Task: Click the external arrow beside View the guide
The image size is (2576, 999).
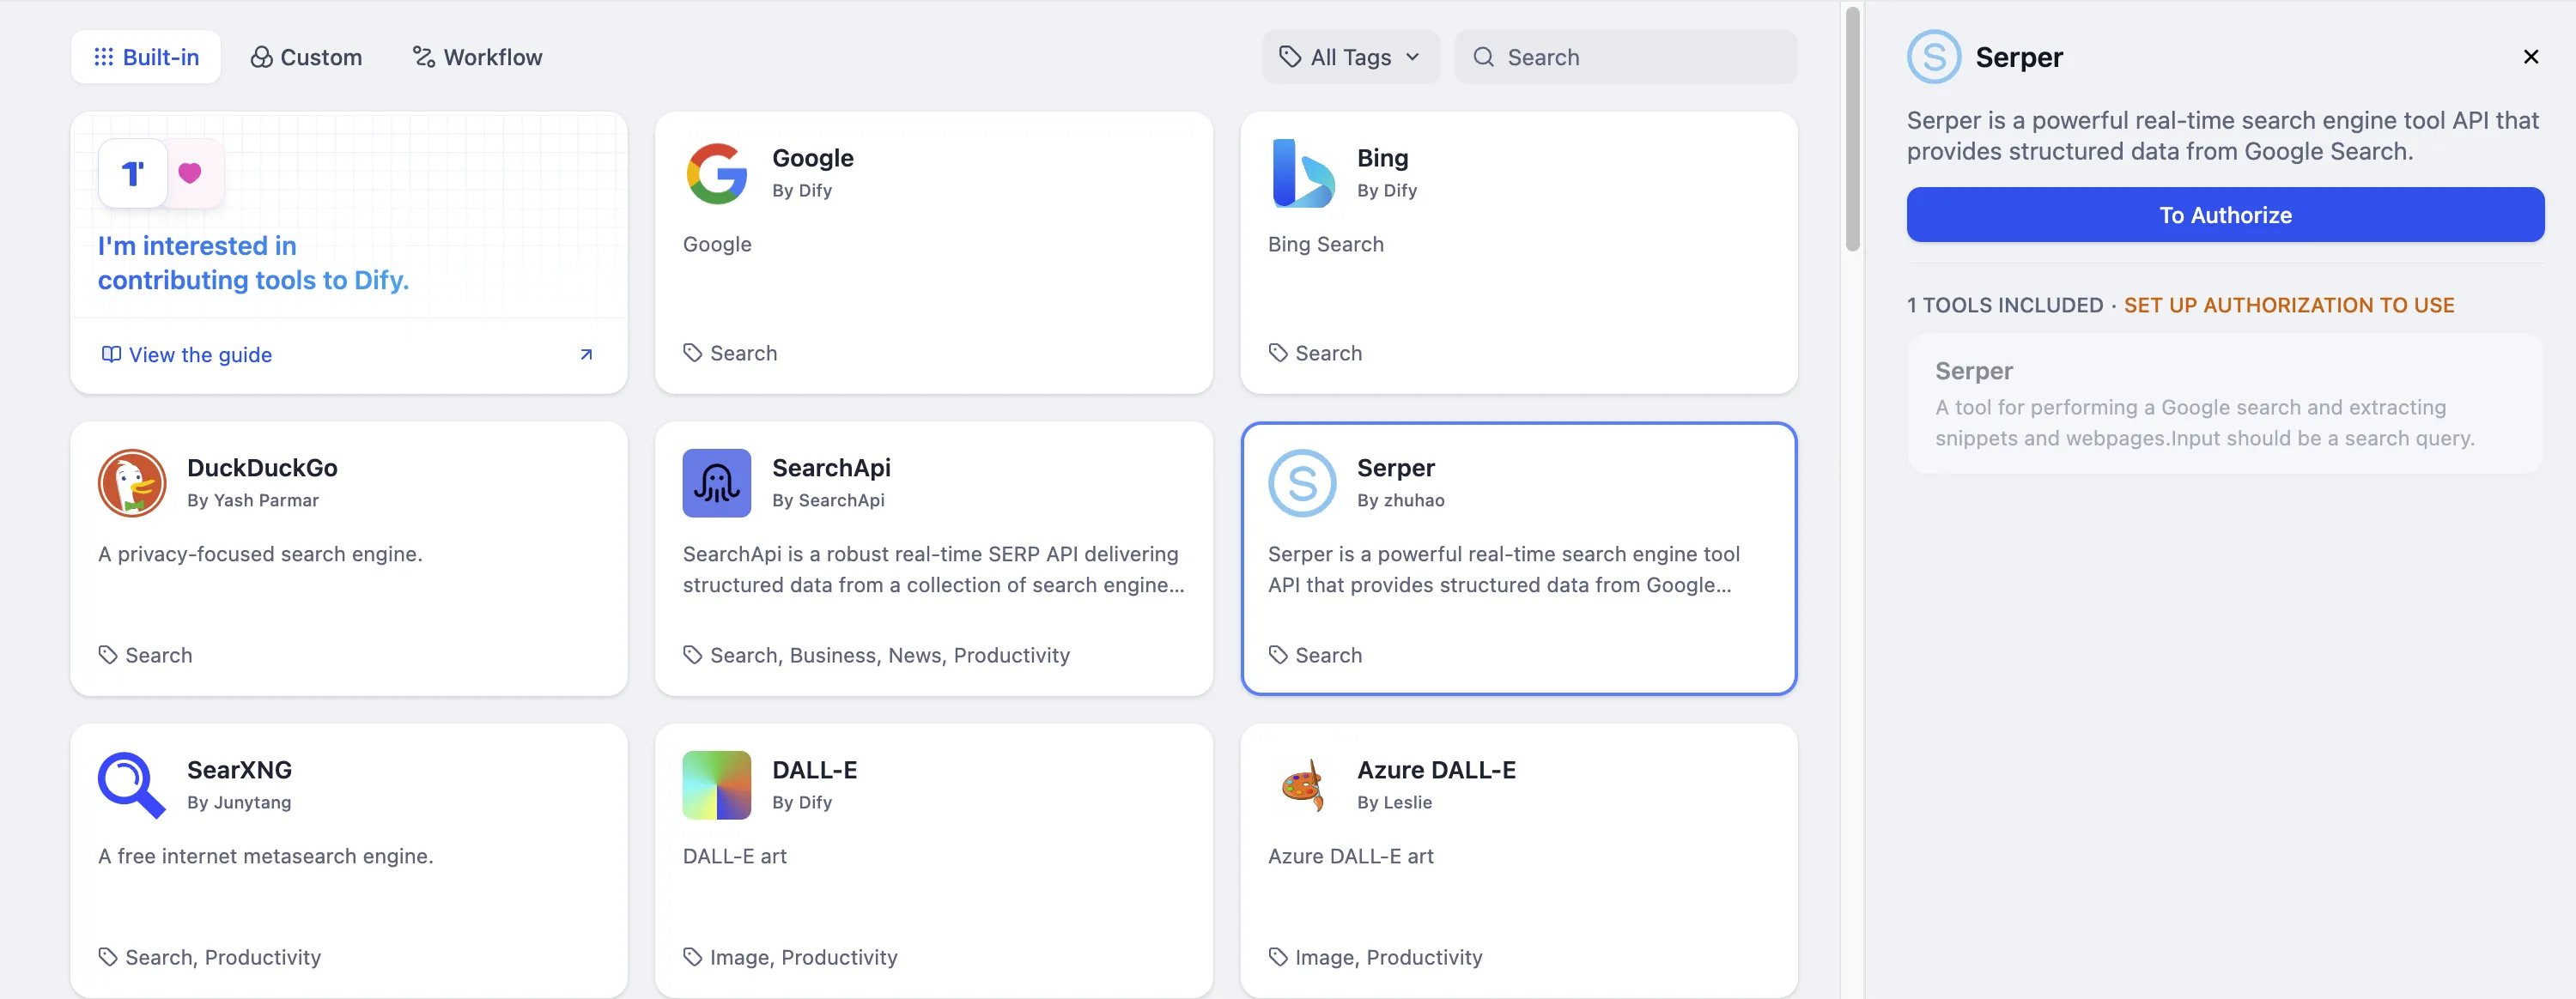Action: click(586, 354)
